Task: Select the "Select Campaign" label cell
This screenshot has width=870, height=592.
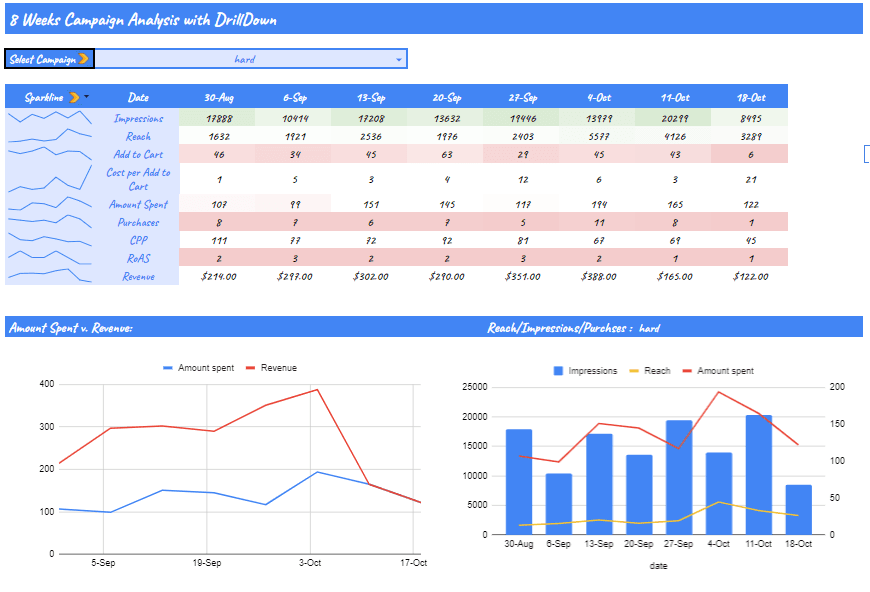Action: pyautogui.click(x=49, y=59)
